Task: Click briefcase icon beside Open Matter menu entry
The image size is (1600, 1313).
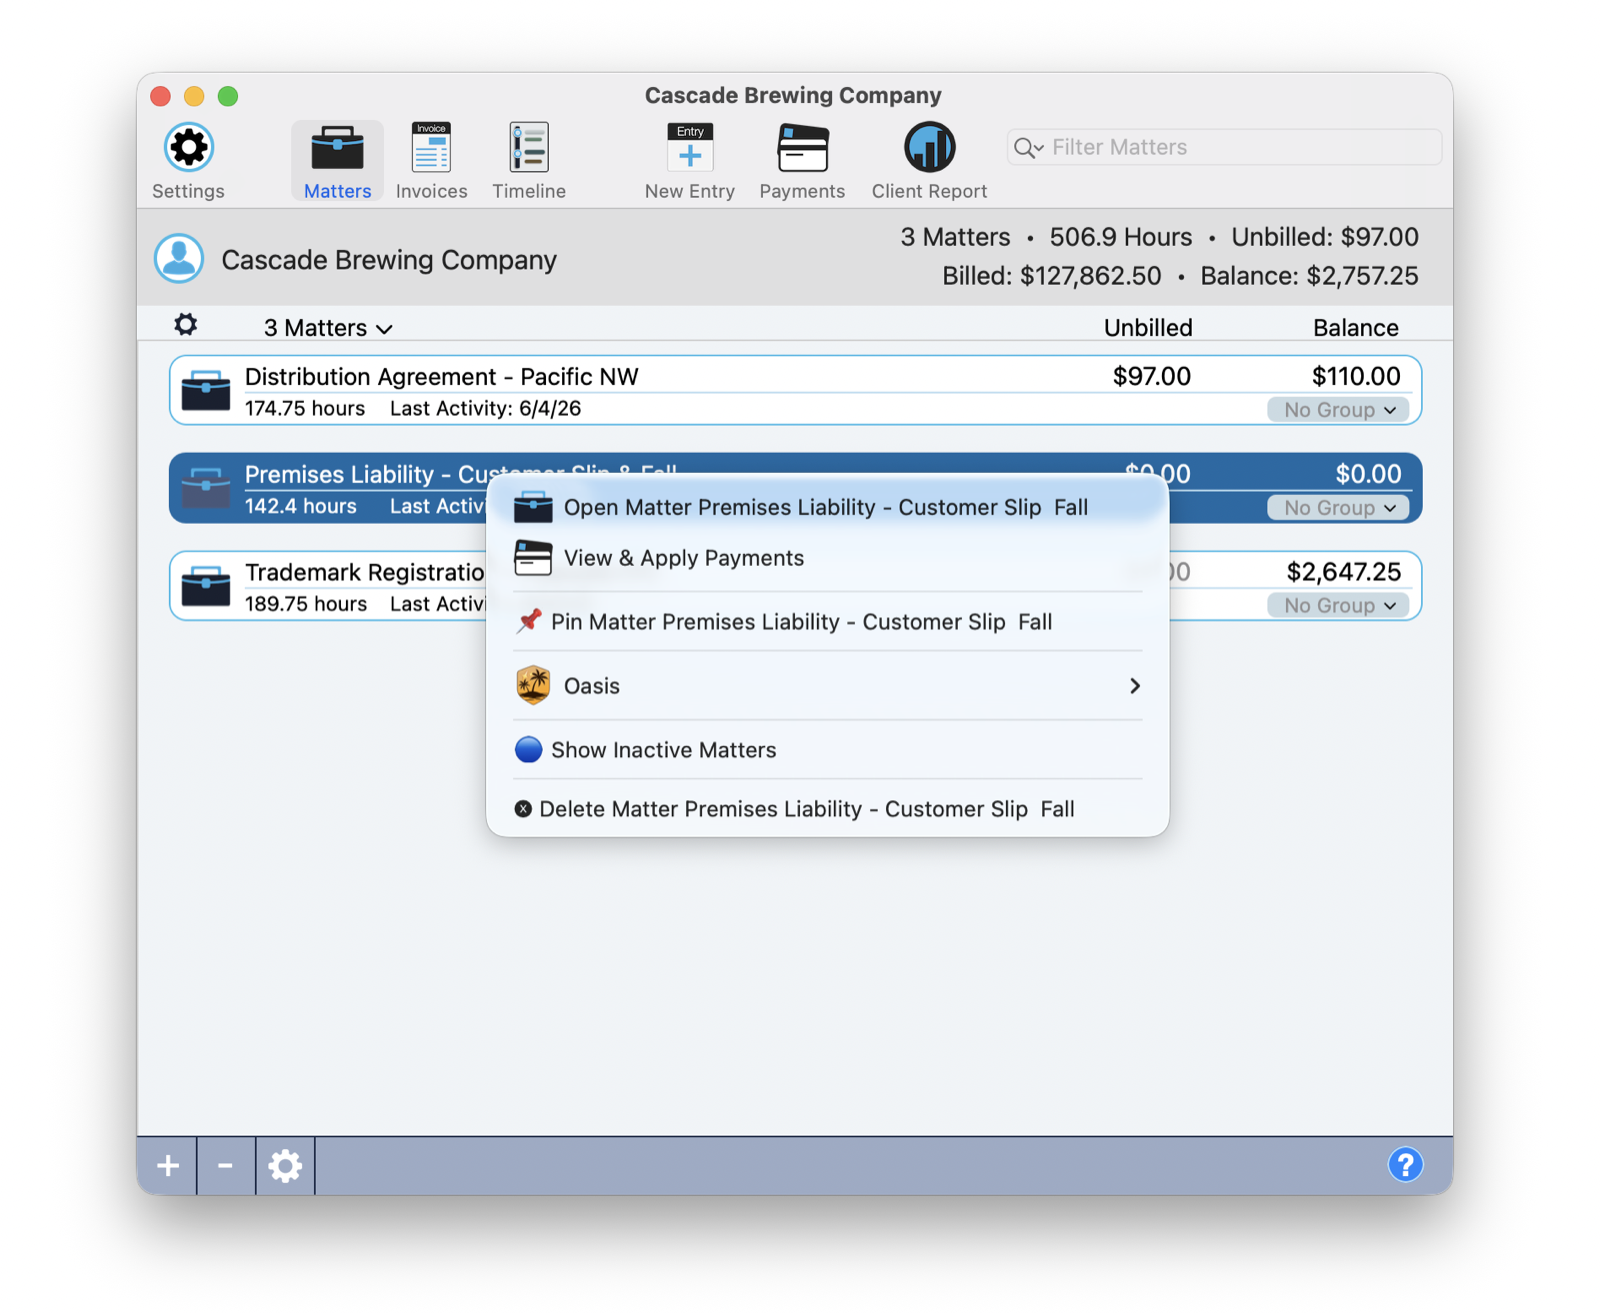Action: click(x=533, y=507)
